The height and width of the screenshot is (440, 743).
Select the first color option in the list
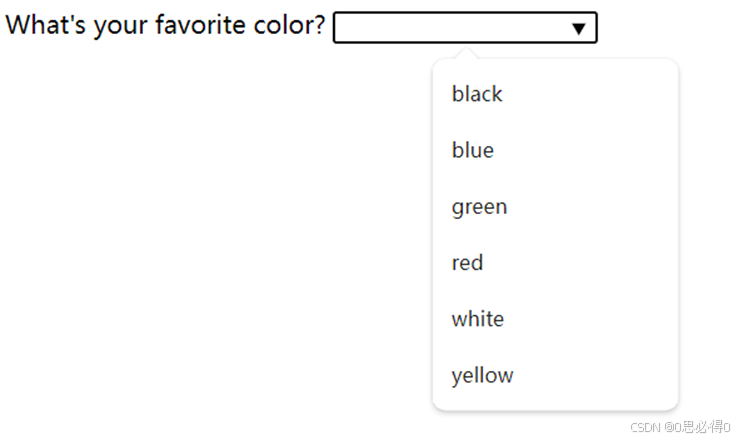477,94
